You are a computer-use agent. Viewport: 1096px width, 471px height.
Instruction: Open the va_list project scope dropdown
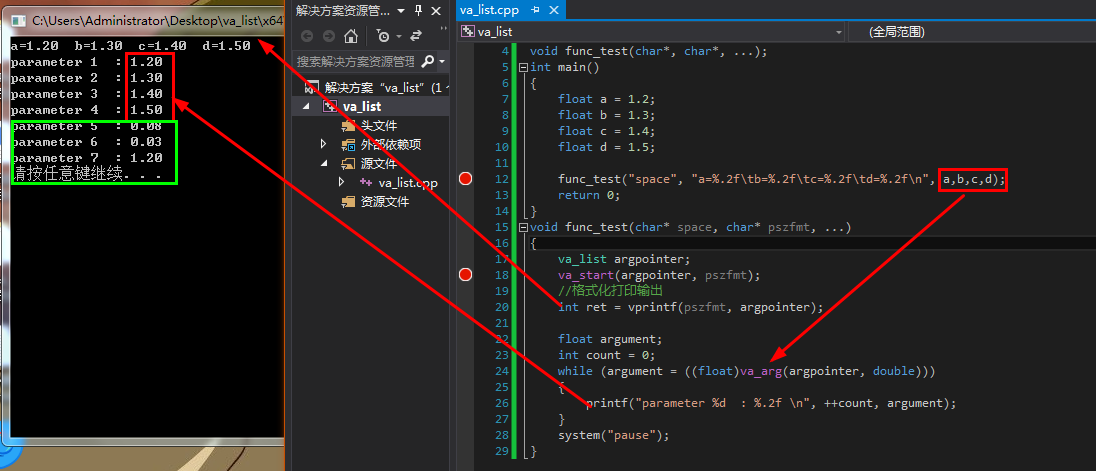(839, 32)
